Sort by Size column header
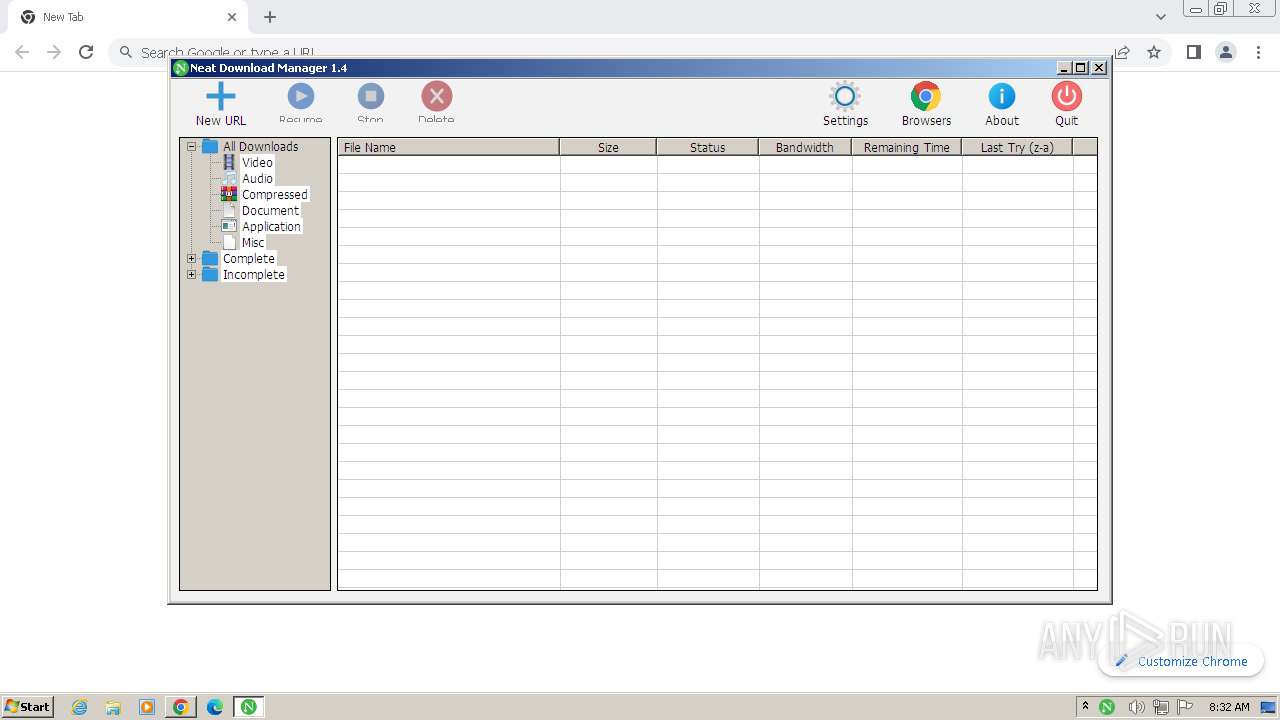 (608, 147)
